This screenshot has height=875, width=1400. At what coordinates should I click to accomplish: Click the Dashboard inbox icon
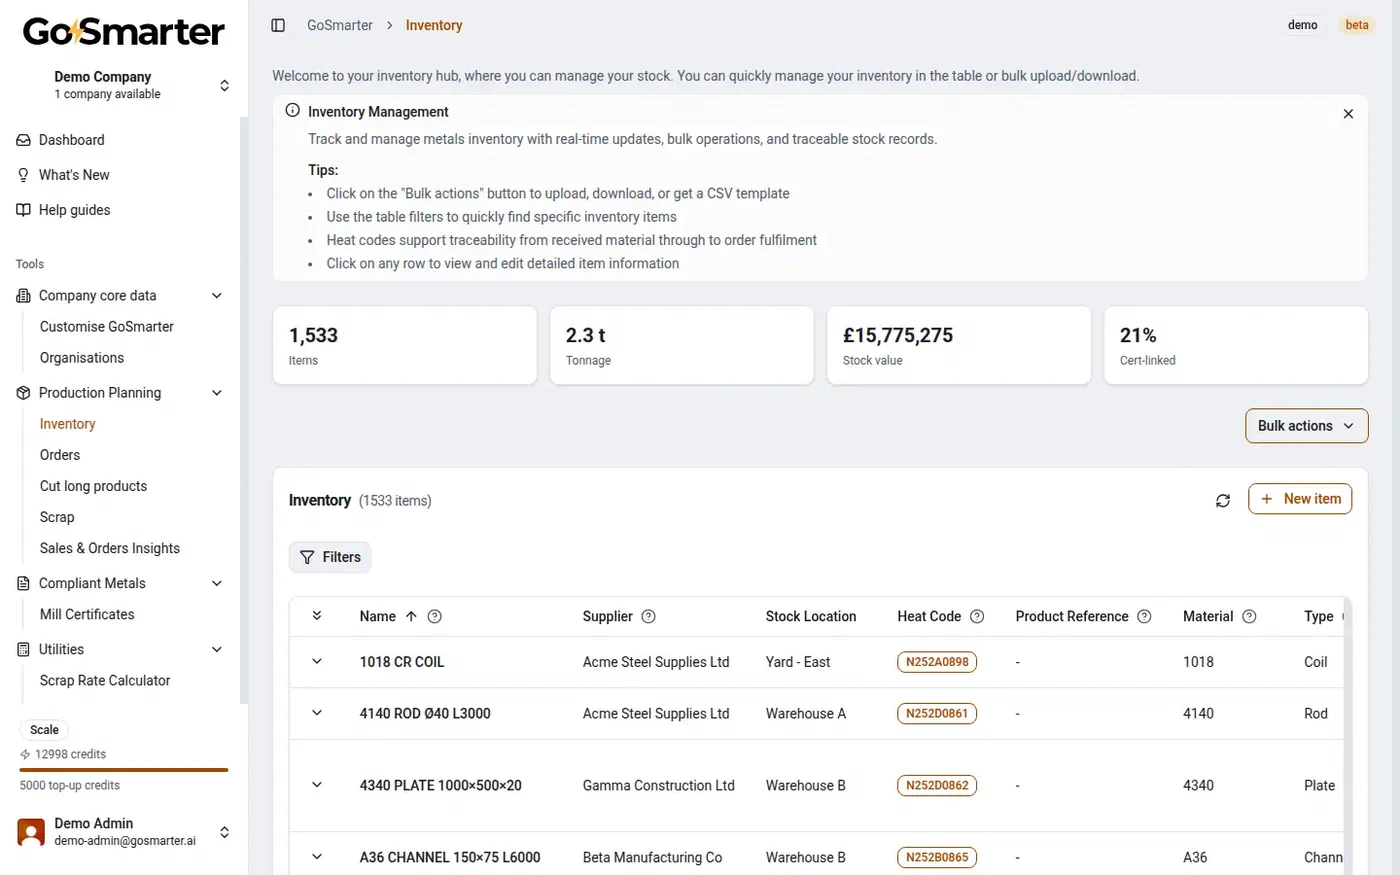tap(24, 140)
